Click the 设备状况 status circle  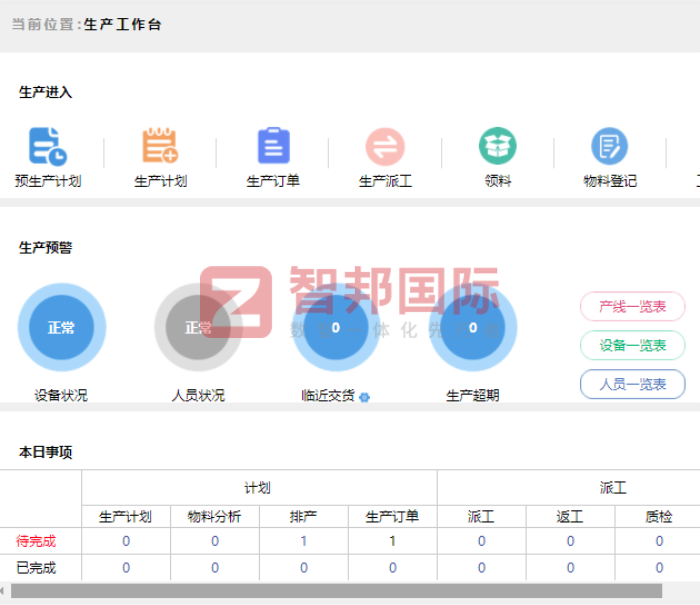(61, 328)
